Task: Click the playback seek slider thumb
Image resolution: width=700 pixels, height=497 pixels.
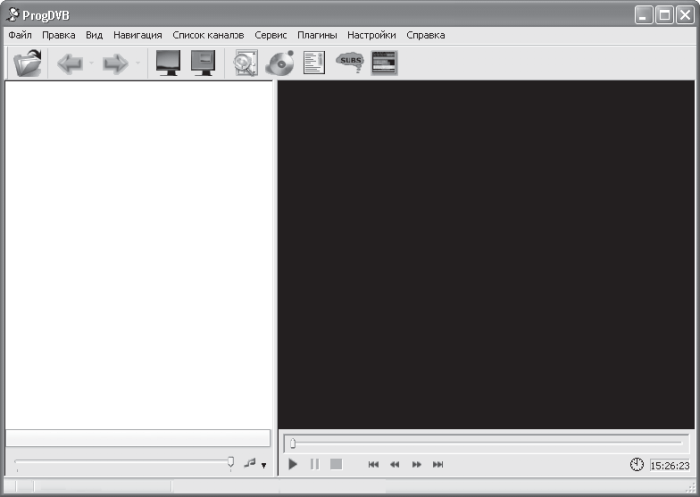Action: (x=293, y=443)
